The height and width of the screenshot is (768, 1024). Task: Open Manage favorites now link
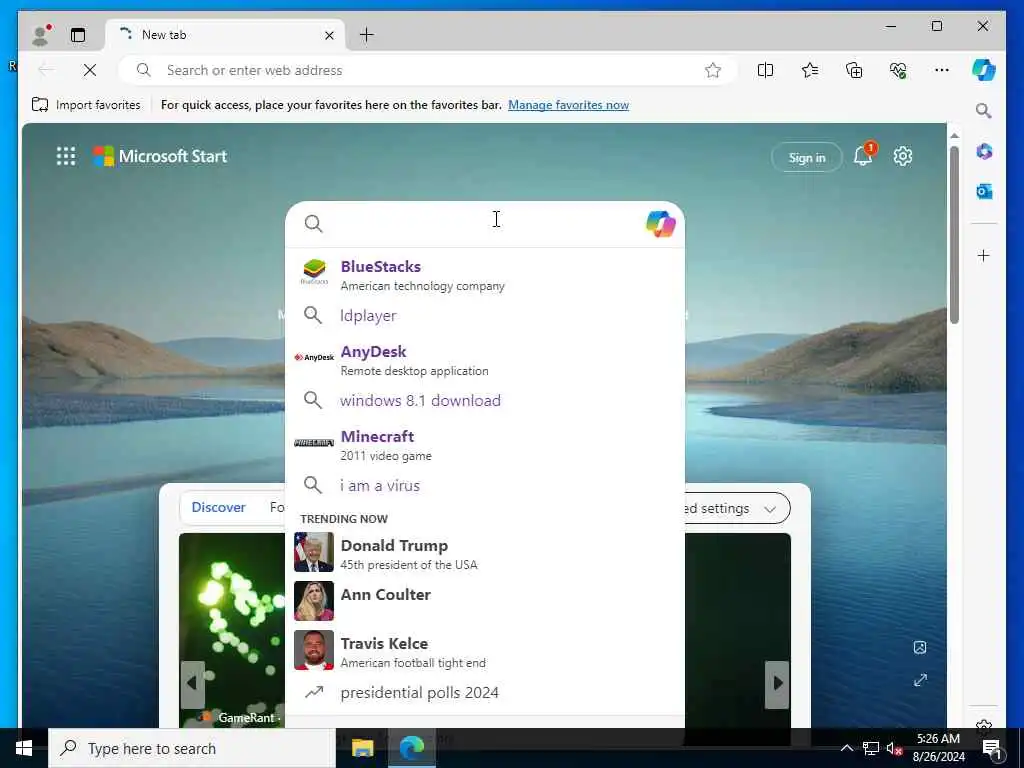[568, 104]
